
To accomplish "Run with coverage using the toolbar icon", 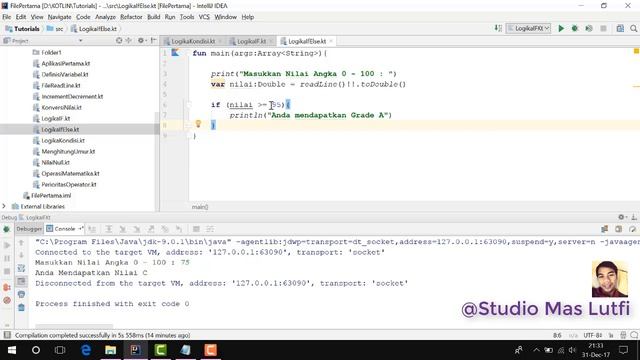I will (589, 29).
